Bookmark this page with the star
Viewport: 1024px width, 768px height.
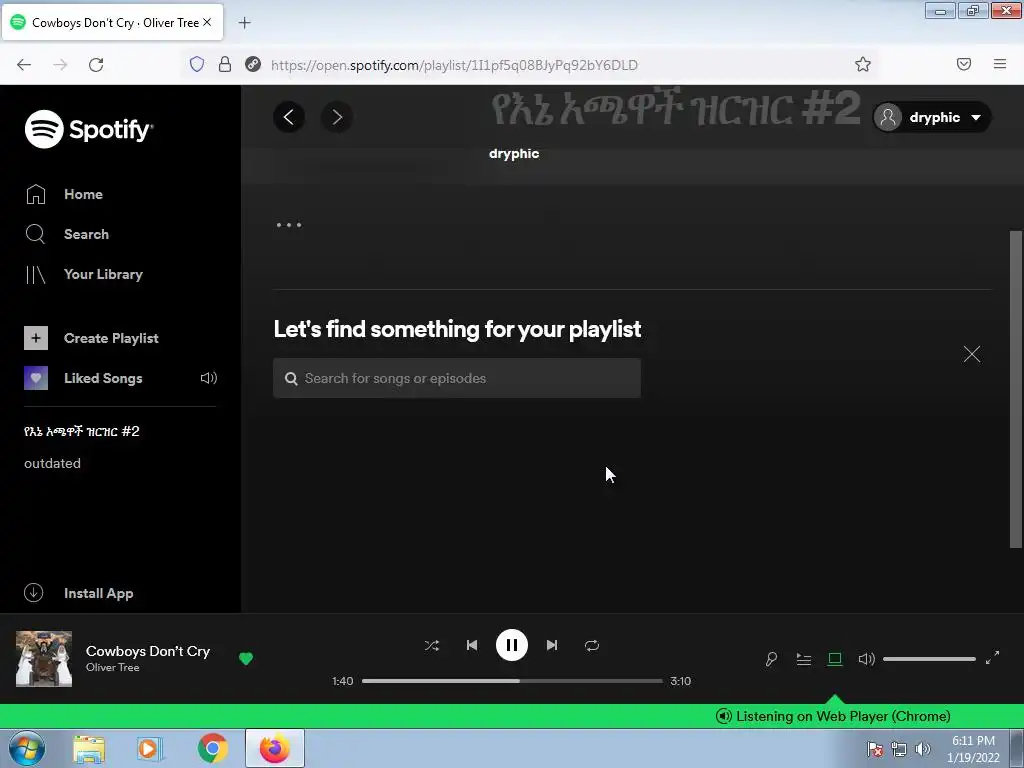tap(863, 64)
